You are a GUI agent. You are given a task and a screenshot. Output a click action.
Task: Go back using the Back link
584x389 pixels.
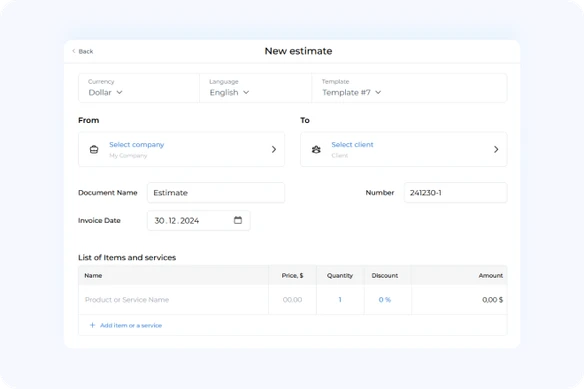pos(82,51)
